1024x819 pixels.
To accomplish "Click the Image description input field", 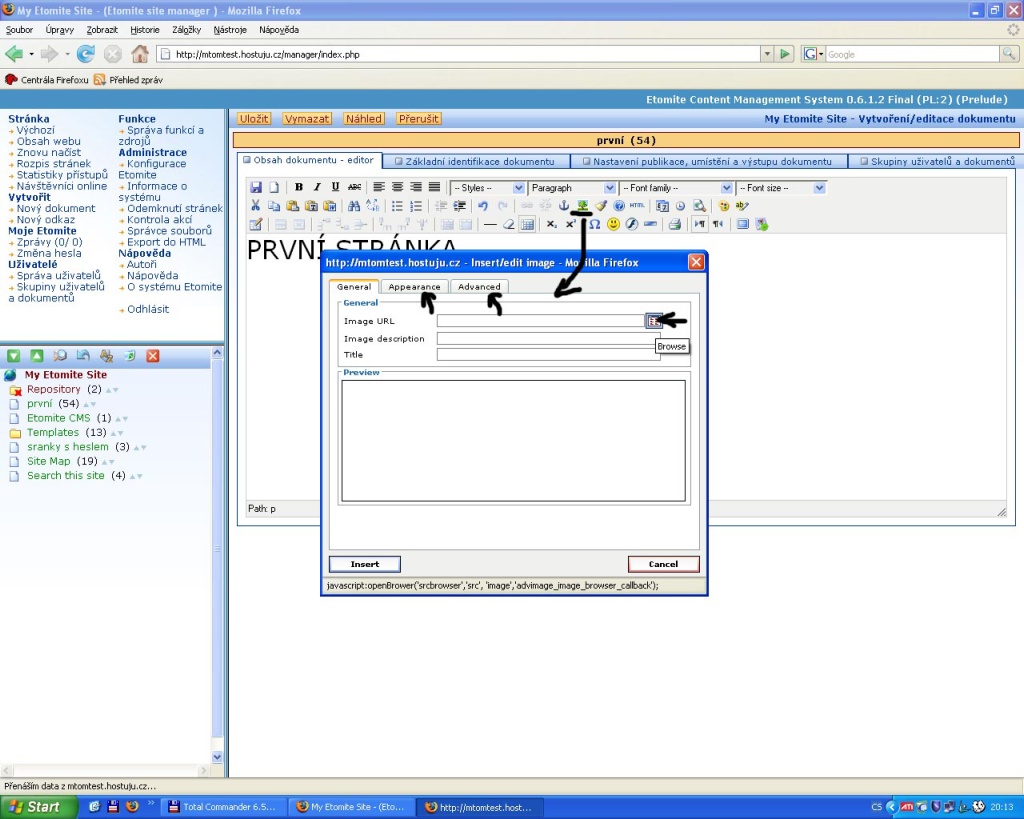I will coord(548,339).
